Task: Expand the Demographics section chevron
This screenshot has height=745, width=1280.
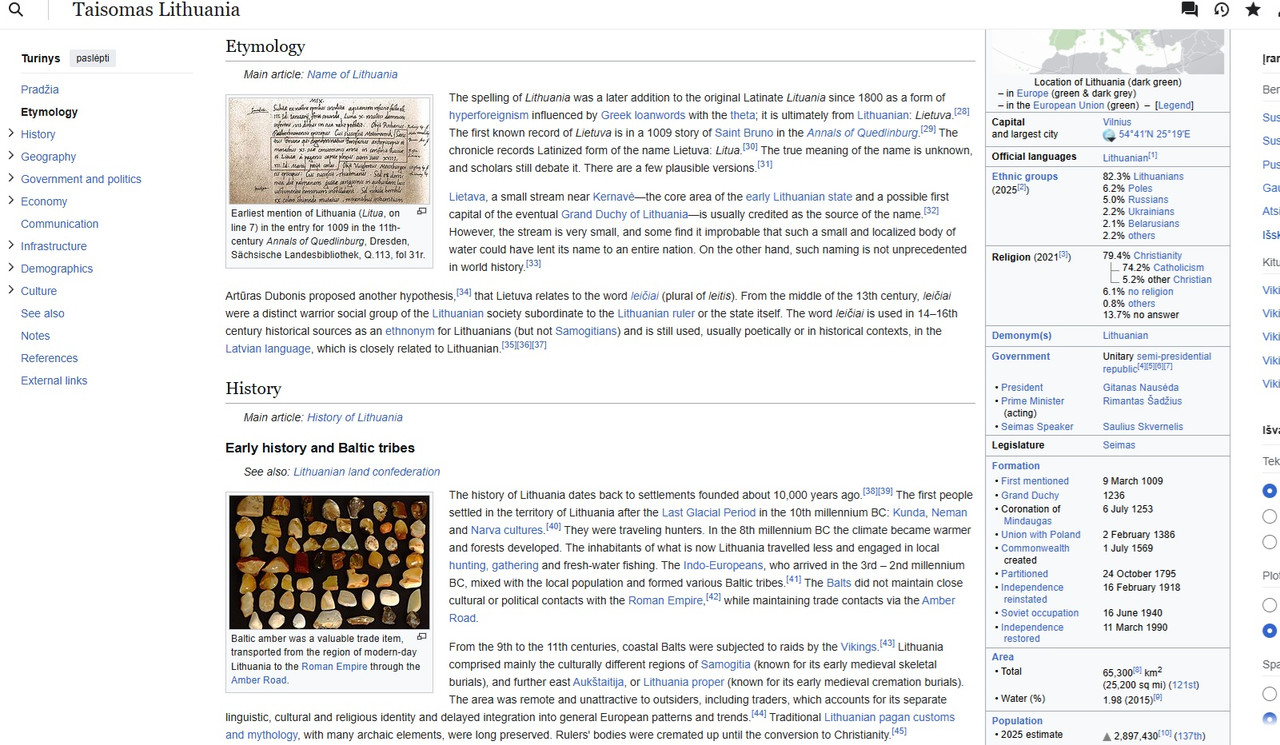Action: (11, 267)
